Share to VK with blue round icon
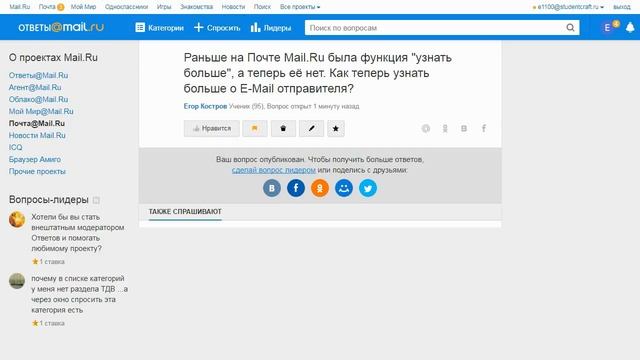The width and height of the screenshot is (640, 360). tap(272, 188)
